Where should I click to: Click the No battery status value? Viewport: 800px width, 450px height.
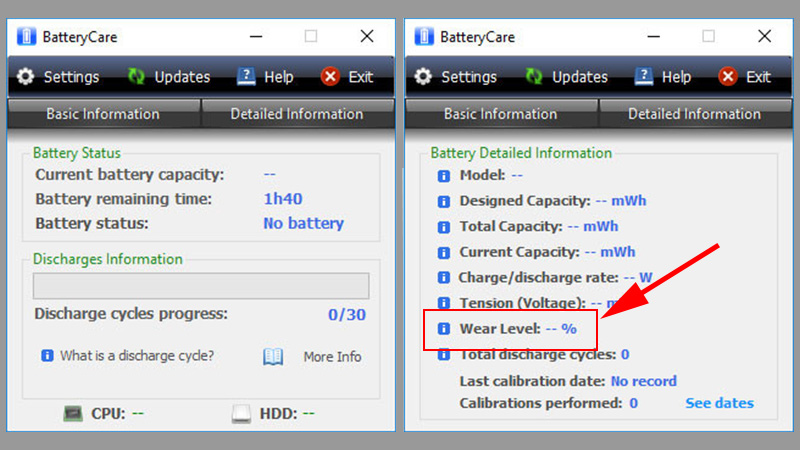click(304, 223)
